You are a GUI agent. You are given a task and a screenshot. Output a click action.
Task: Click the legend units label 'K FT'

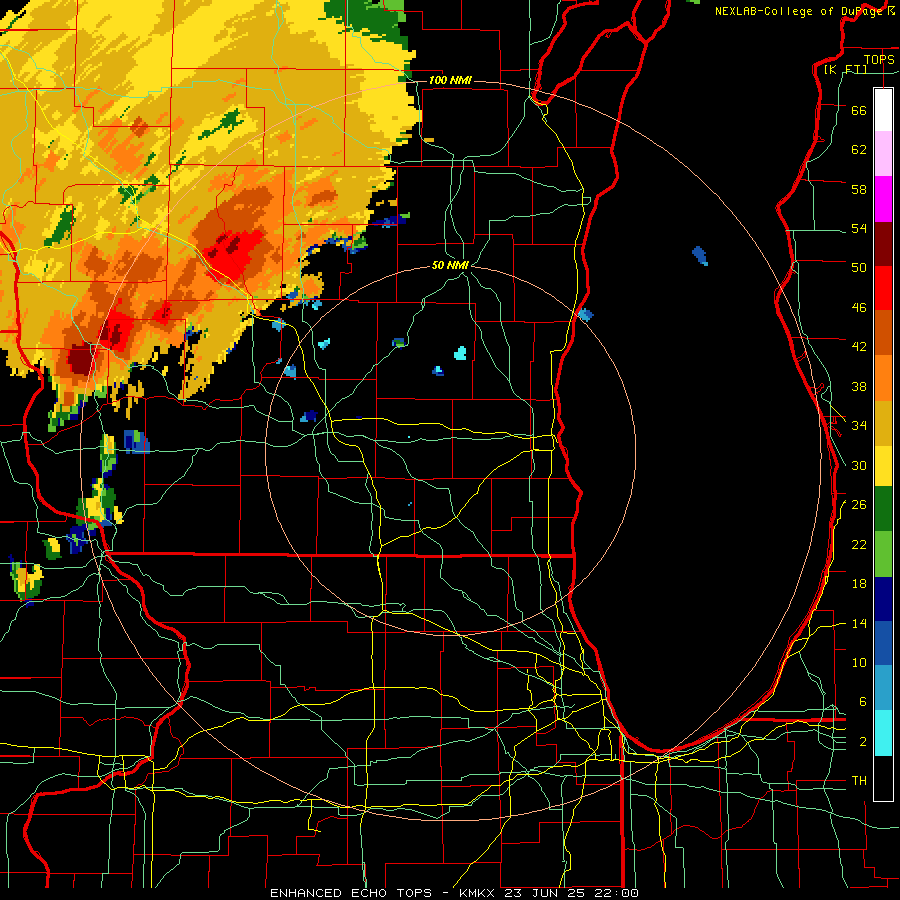pyautogui.click(x=846, y=70)
